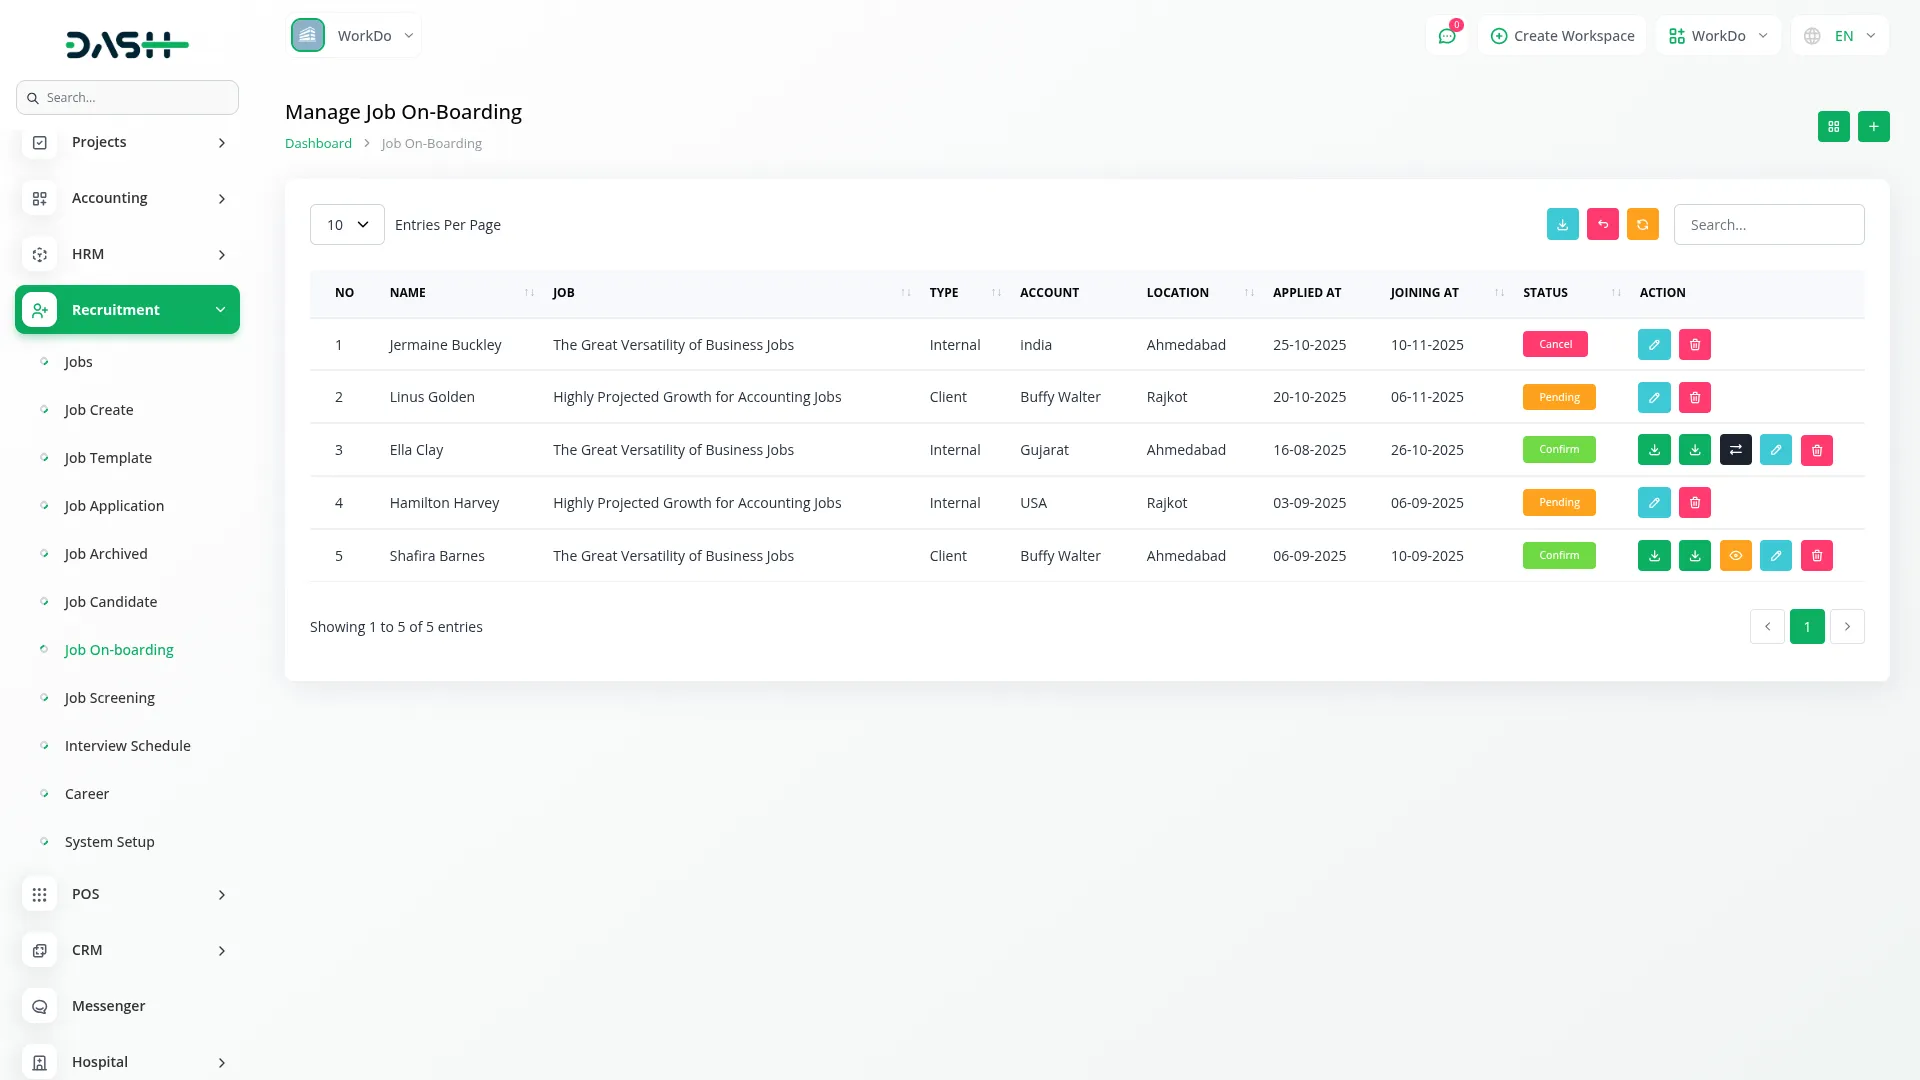Open the chat messages icon in header
The height and width of the screenshot is (1080, 1920).
pos(1446,36)
